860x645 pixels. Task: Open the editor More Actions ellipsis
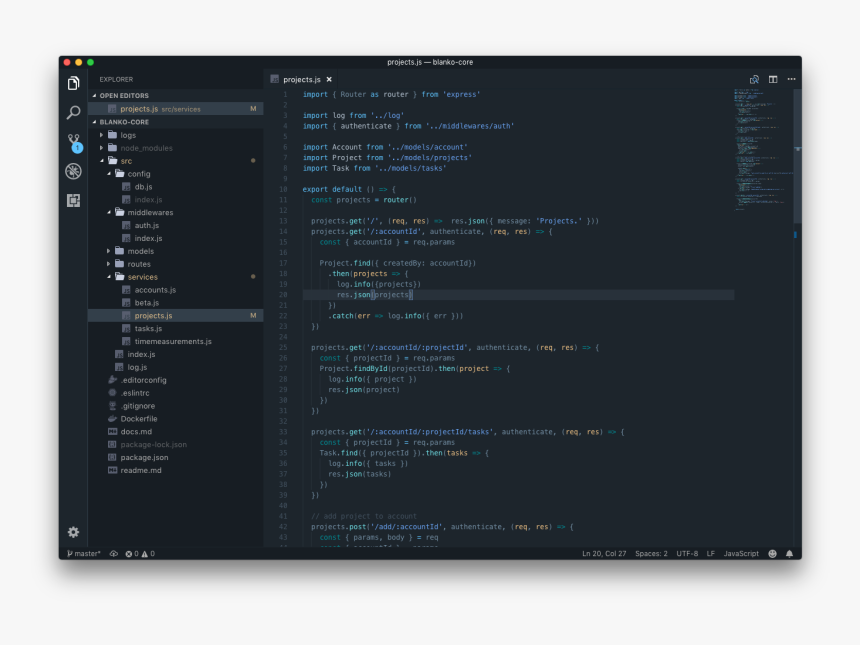click(791, 80)
